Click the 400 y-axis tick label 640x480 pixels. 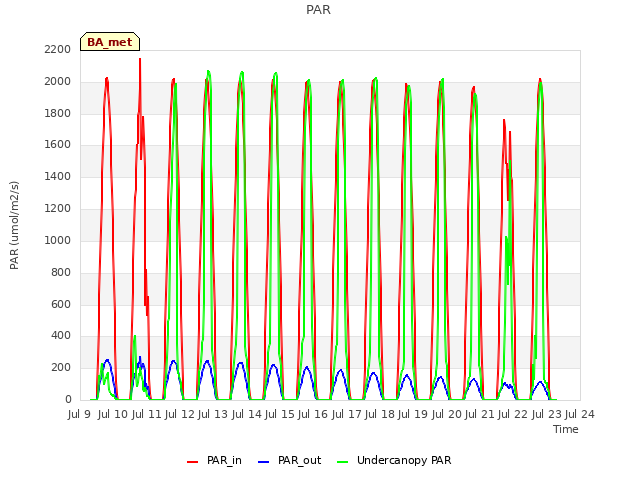click(61, 336)
